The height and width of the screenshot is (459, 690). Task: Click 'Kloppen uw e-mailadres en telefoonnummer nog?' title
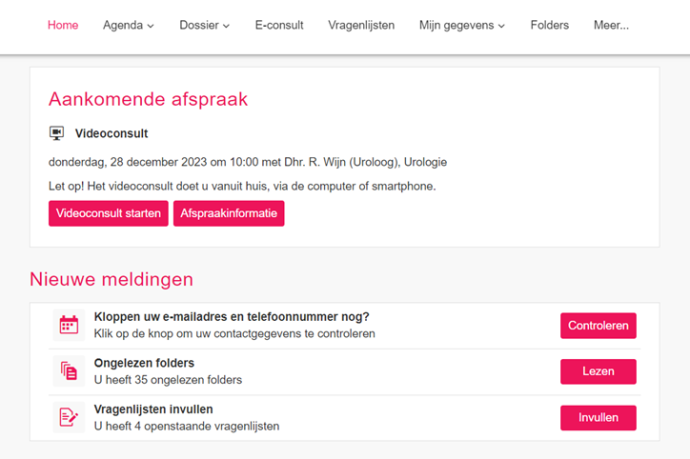(x=231, y=317)
